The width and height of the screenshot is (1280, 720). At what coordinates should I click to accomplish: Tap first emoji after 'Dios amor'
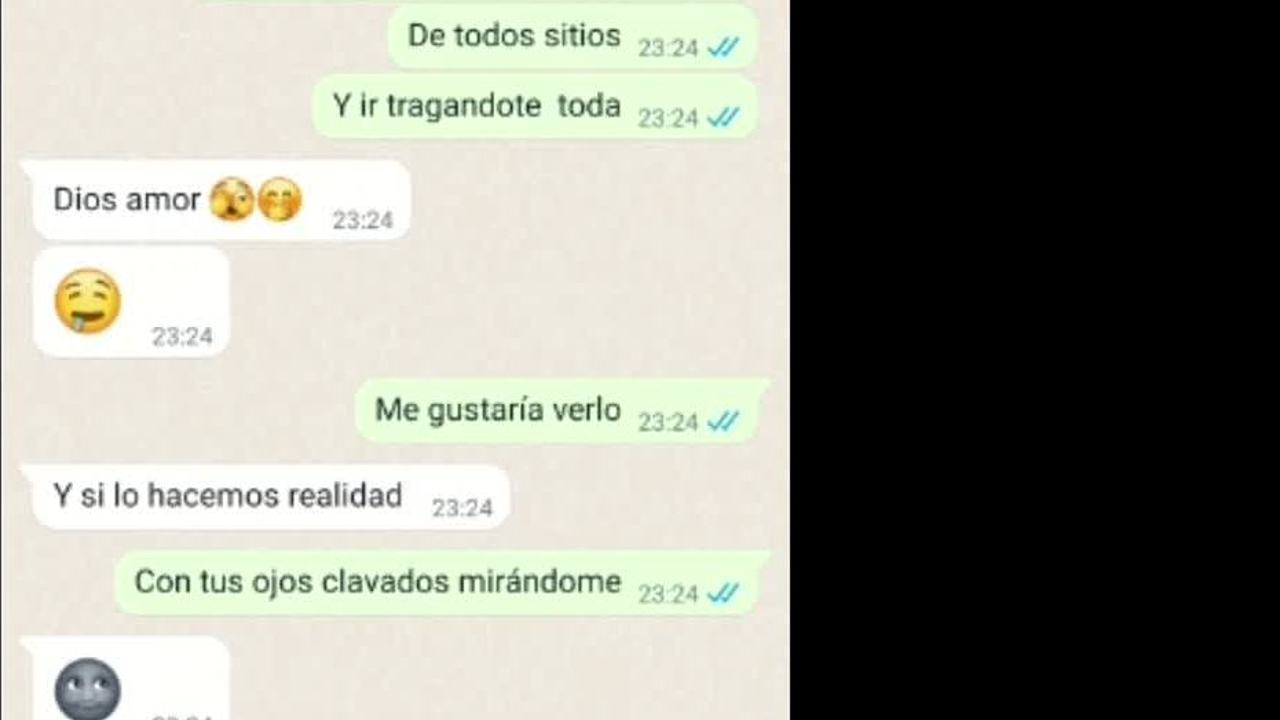[232, 200]
